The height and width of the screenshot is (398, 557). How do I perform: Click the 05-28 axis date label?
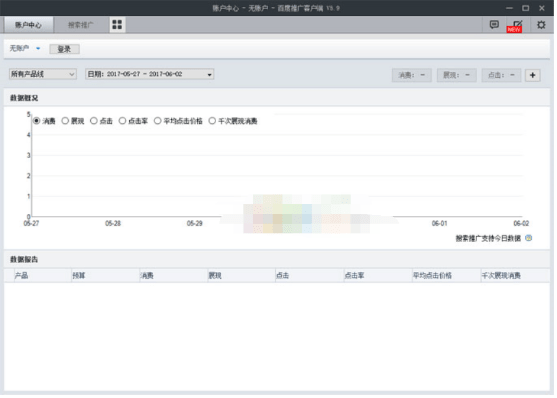113,224
